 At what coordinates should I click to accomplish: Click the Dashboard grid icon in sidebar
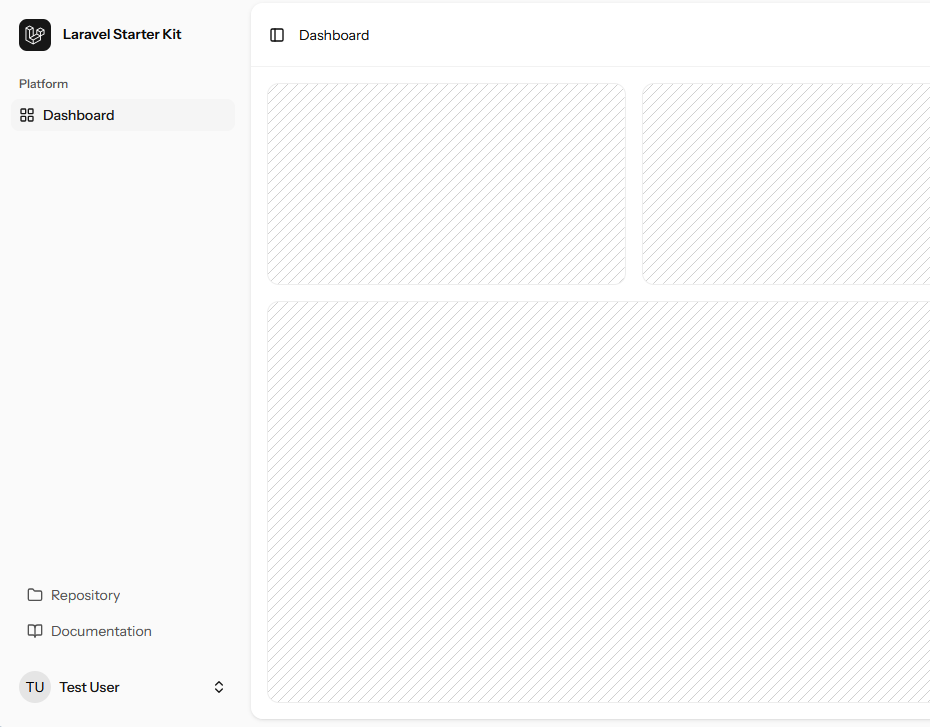(27, 115)
